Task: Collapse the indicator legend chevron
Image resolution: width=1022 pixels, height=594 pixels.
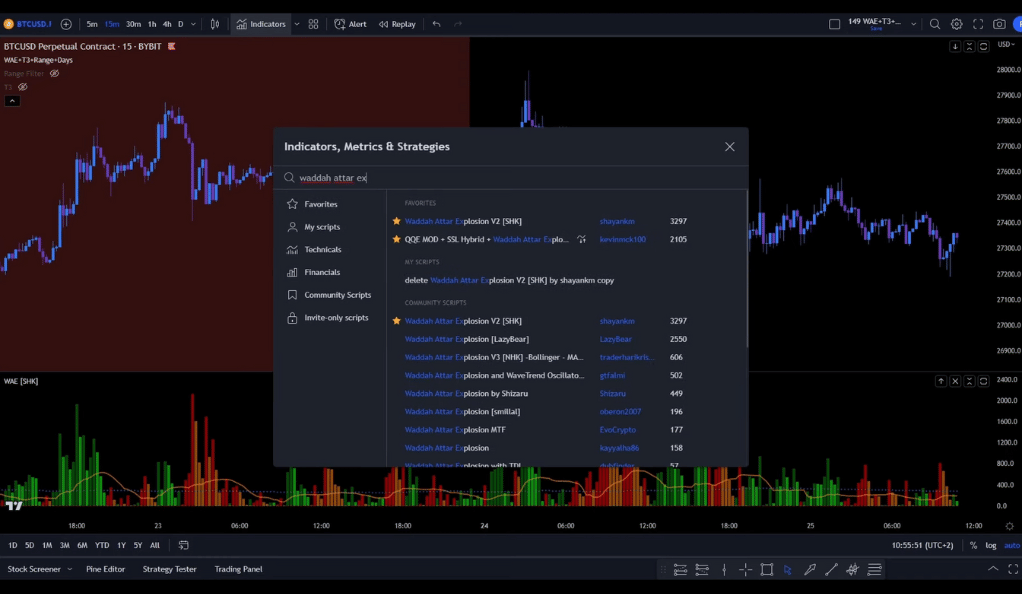Action: (12, 101)
